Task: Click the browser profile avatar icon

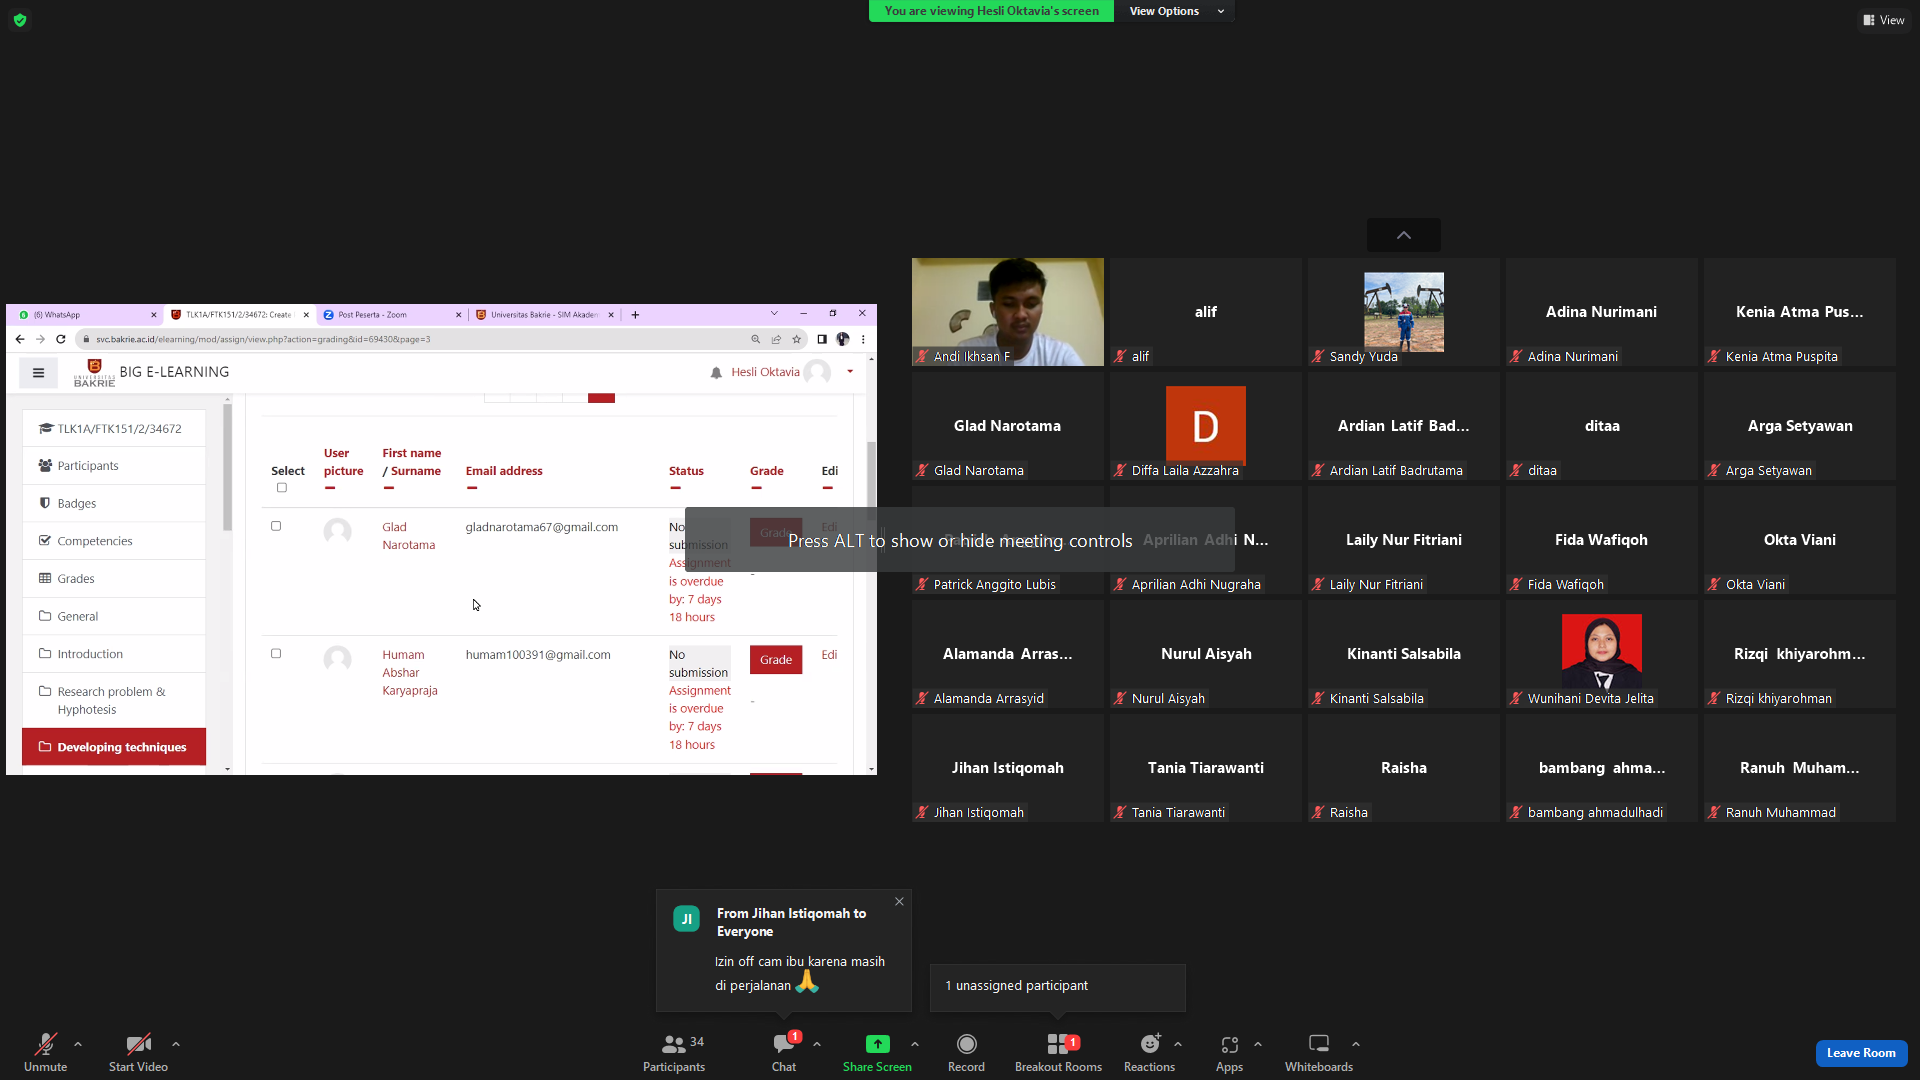Action: 843,339
